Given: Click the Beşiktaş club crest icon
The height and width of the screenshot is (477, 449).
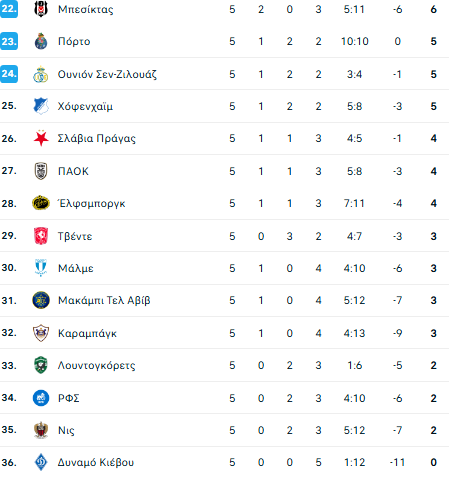Looking at the screenshot, I should [x=41, y=9].
